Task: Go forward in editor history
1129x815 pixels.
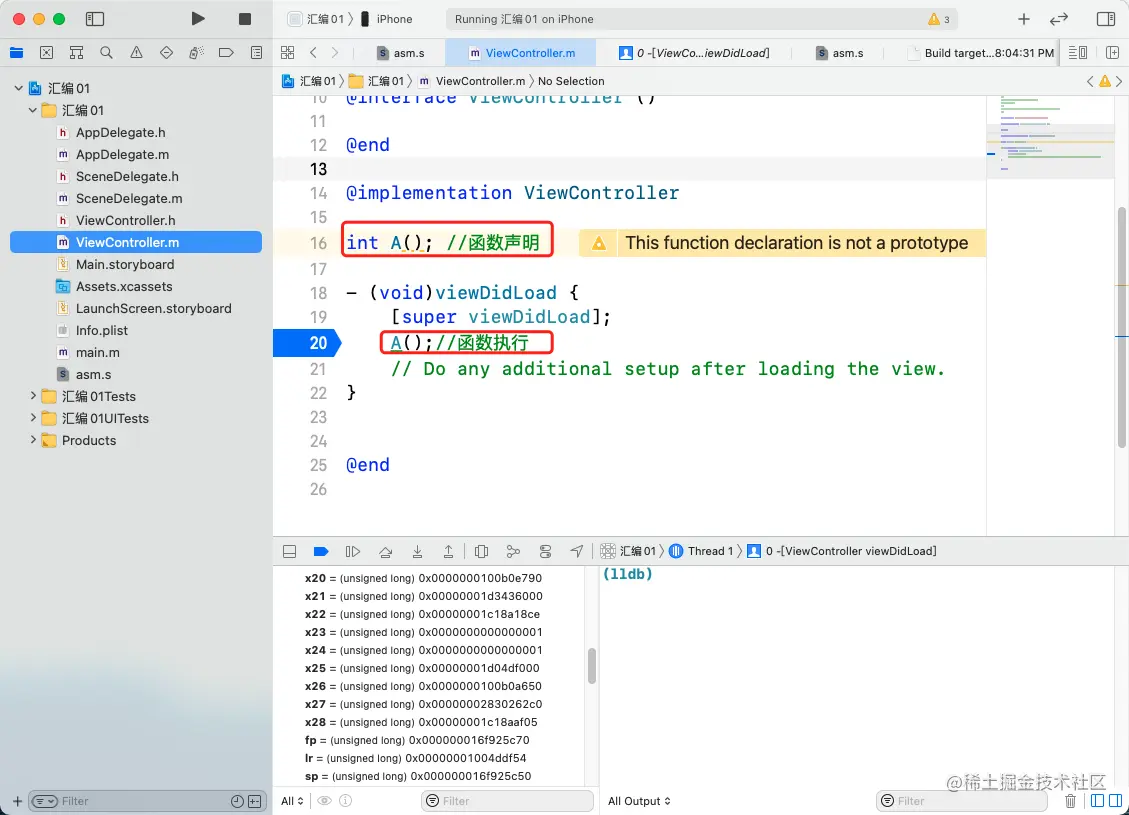Action: point(335,53)
